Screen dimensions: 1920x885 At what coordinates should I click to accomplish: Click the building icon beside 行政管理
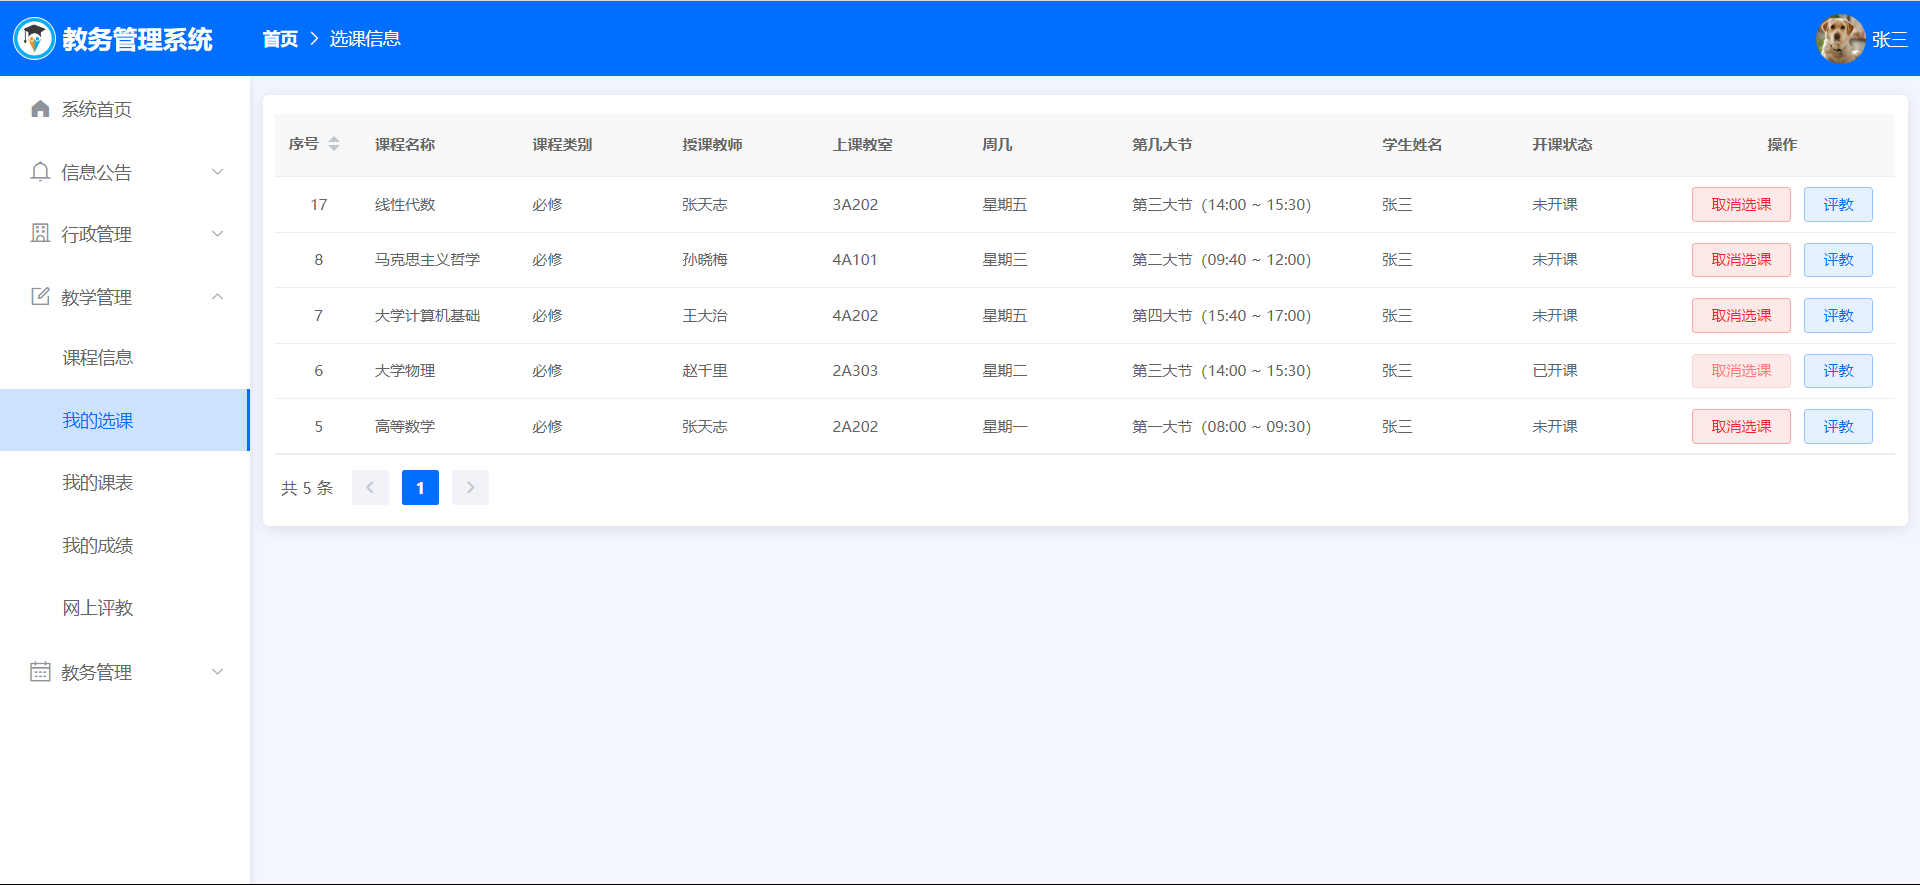point(40,234)
